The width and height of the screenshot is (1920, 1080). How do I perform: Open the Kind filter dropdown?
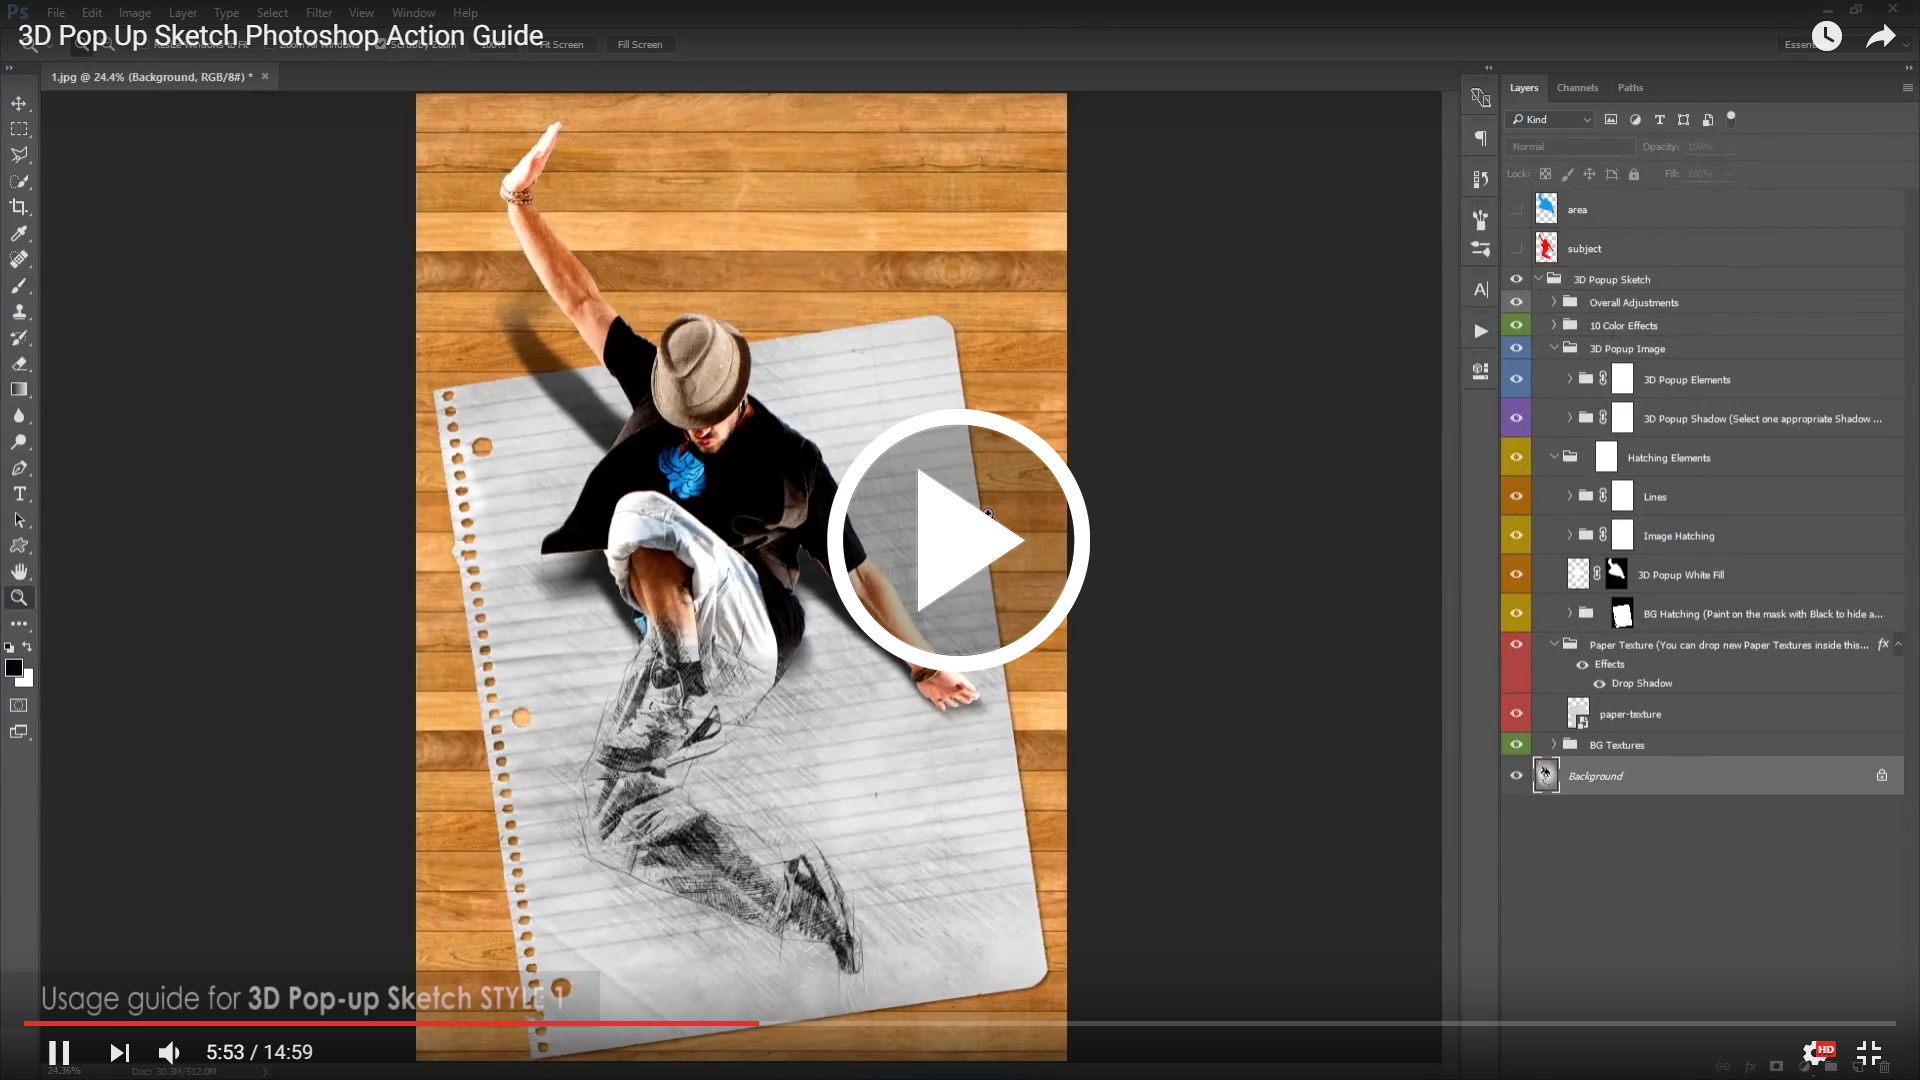1551,119
